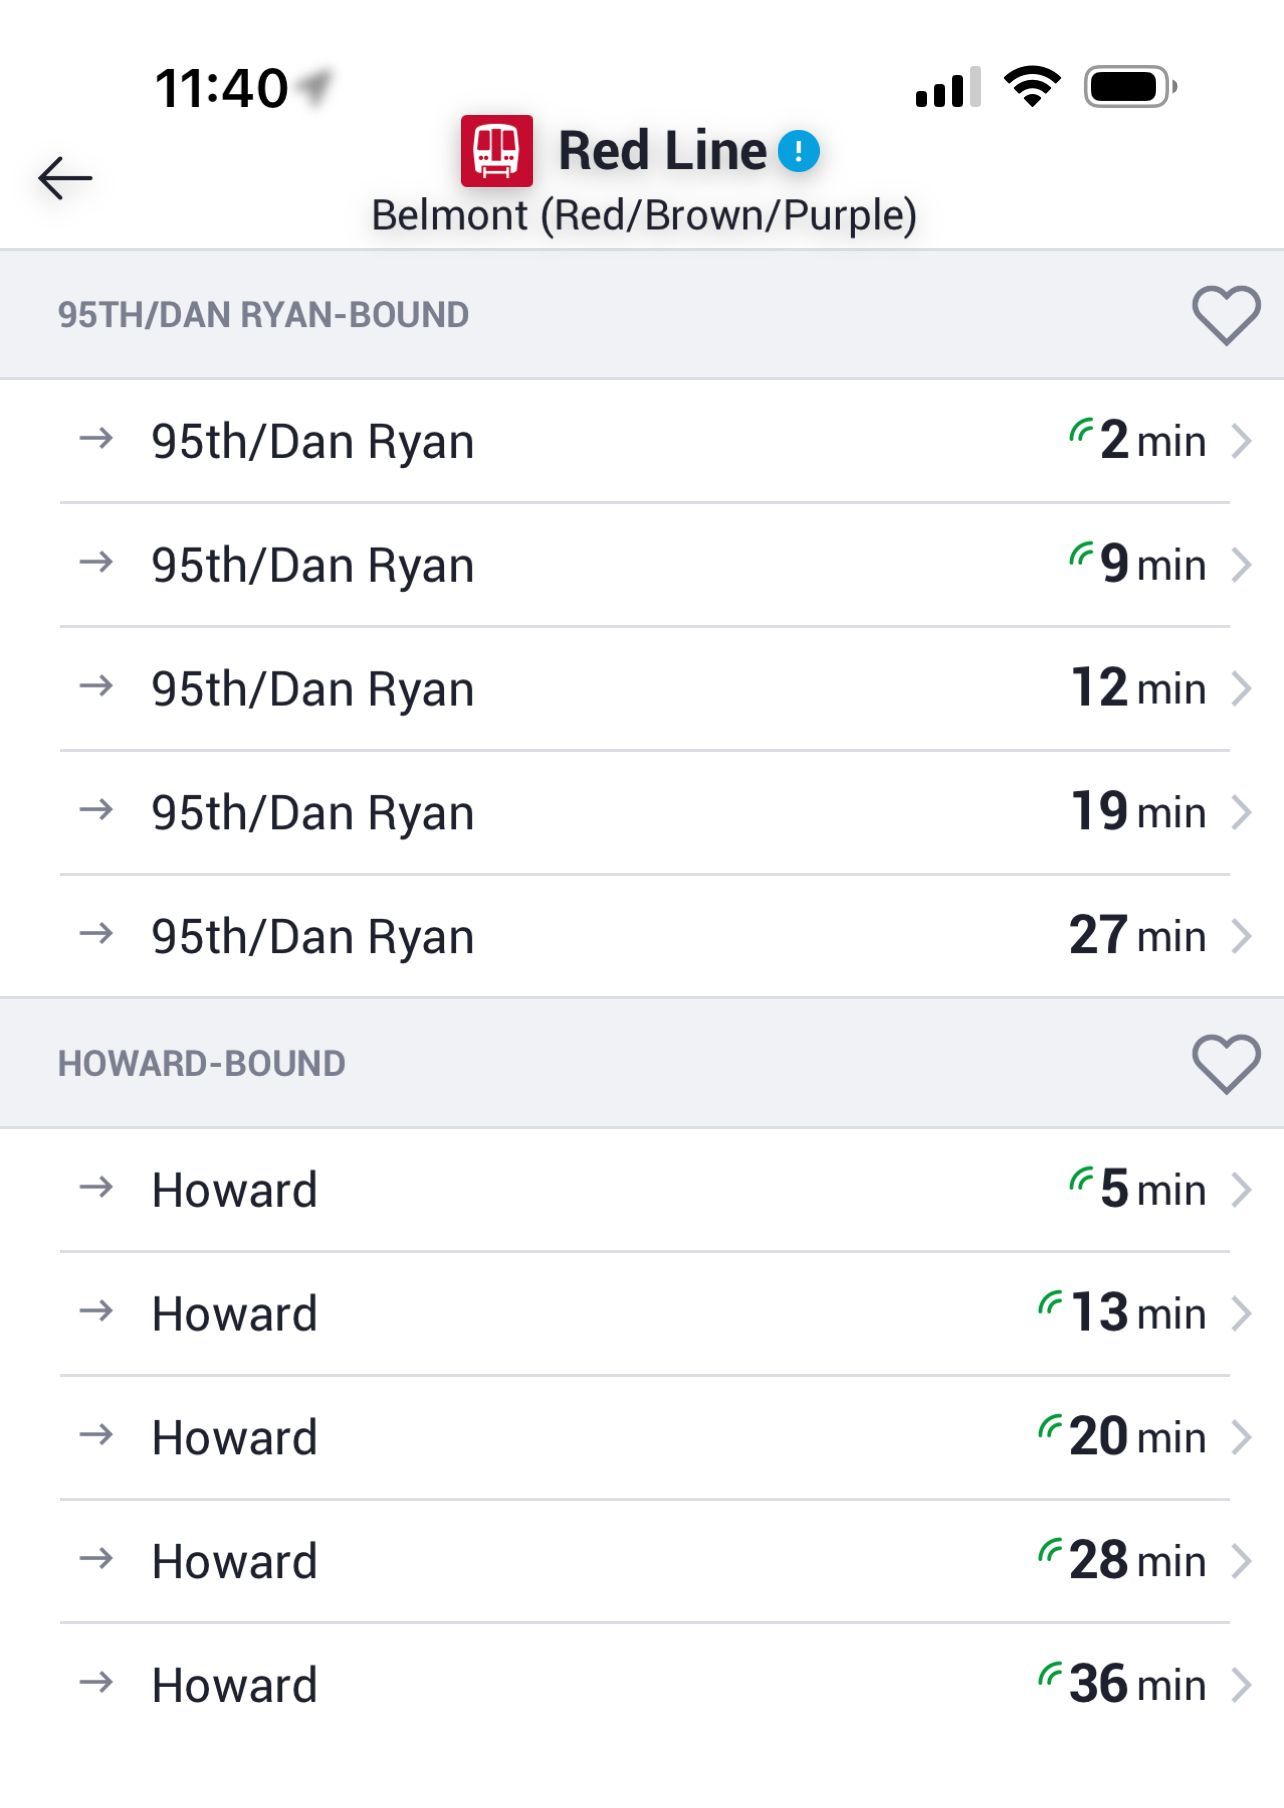Open the Howard 28 min train
This screenshot has width=1284, height=1808.
pos(640,1562)
